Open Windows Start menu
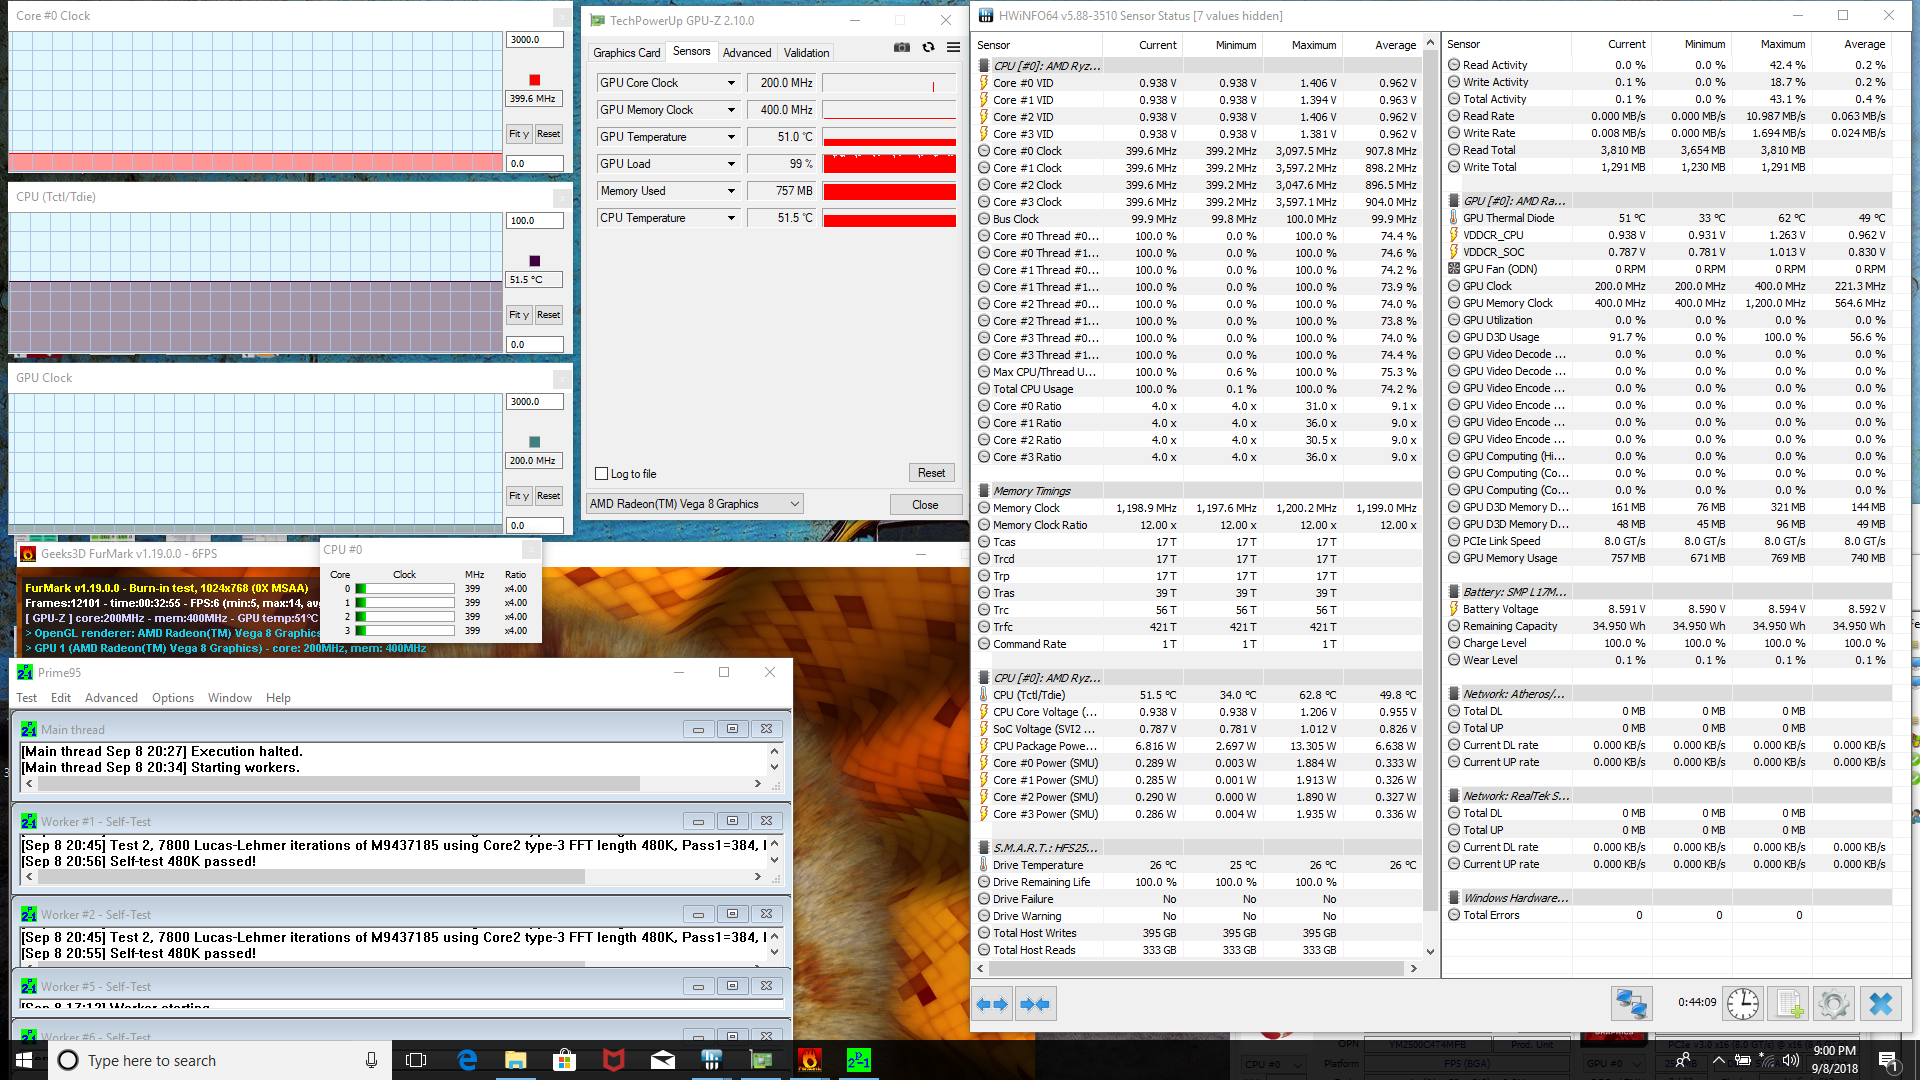Screen dimensions: 1920x1080 [x=24, y=1060]
